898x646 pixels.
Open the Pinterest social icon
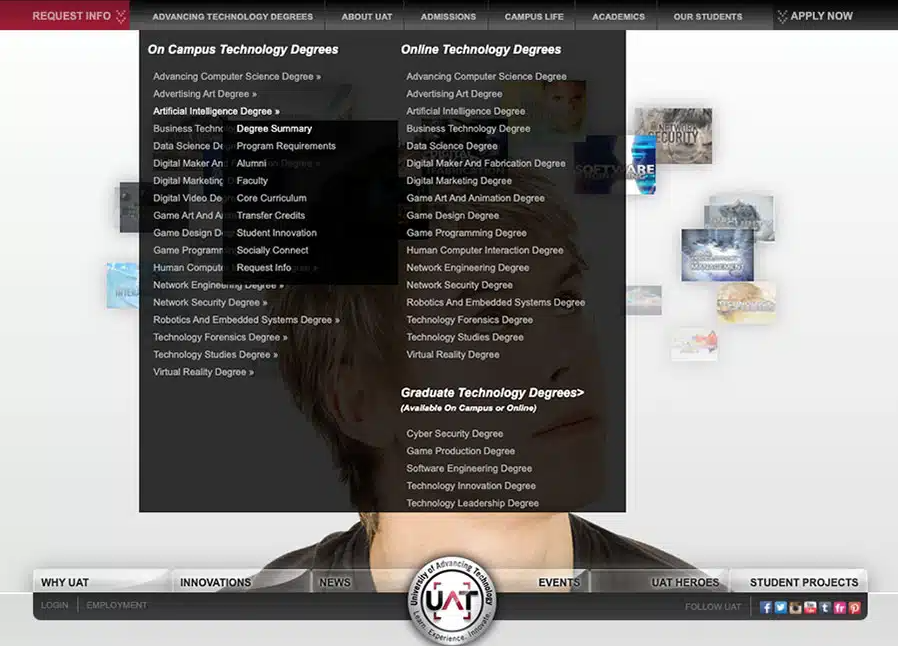point(854,607)
